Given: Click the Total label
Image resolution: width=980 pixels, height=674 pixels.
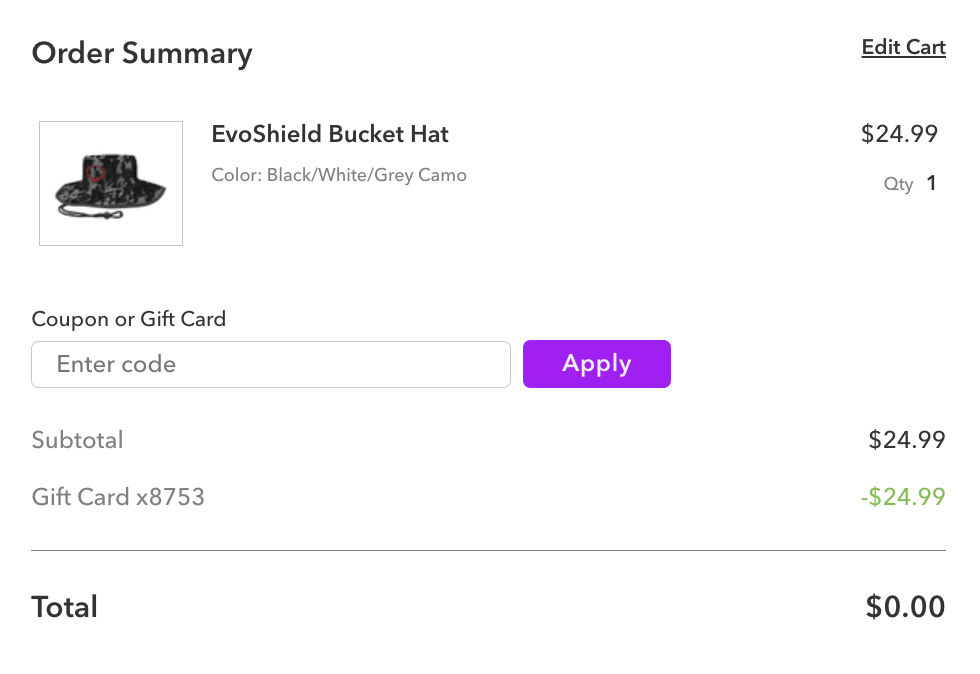Looking at the screenshot, I should click(x=64, y=607).
